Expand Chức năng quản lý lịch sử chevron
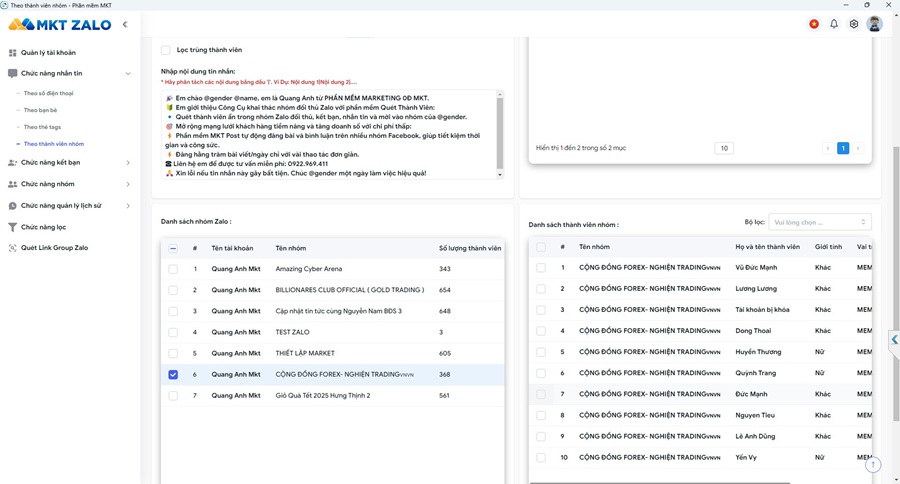This screenshot has height=484, width=900. click(128, 206)
